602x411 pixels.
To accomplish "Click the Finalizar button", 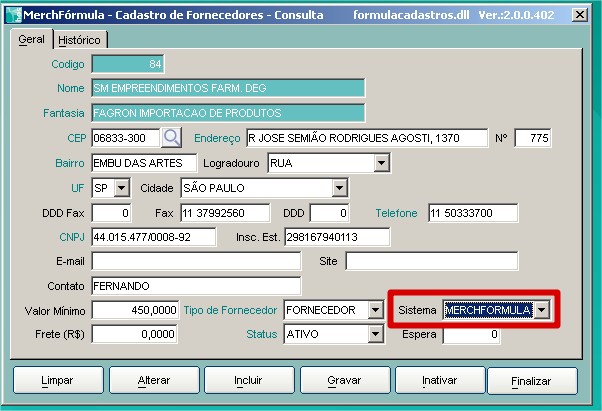I will pyautogui.click(x=532, y=381).
